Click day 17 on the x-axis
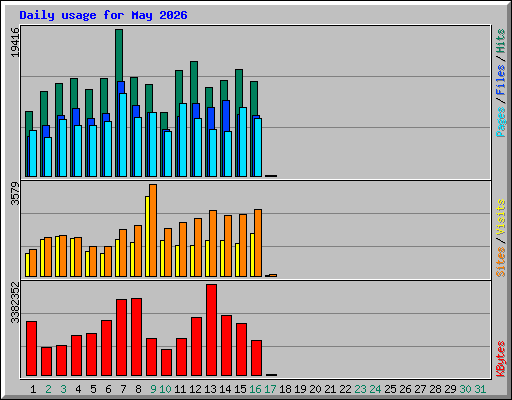 270,389
